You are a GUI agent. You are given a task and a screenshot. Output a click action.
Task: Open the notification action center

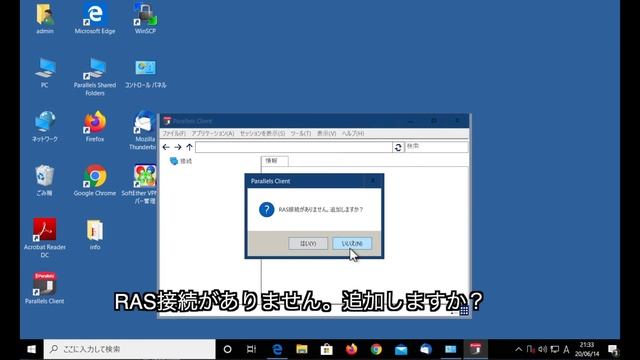[613, 349]
